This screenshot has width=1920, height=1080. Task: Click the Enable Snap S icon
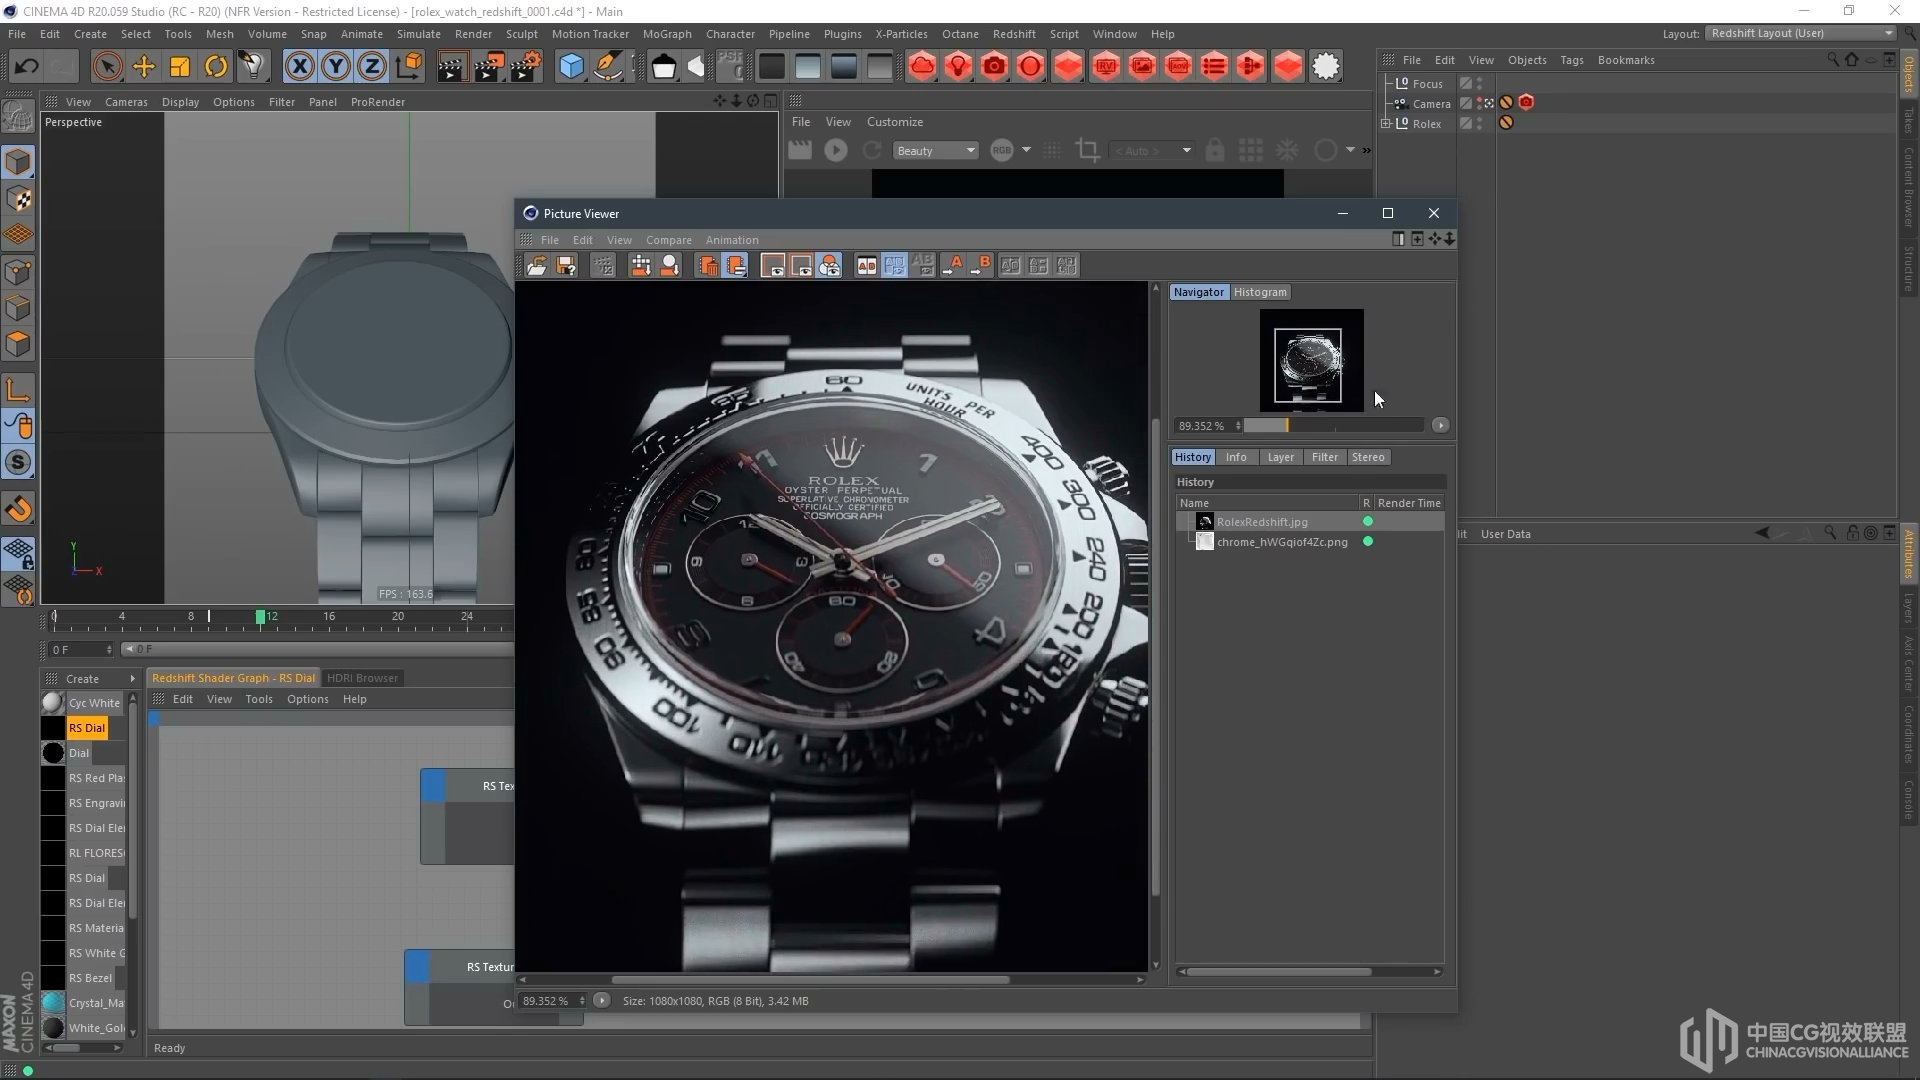click(x=18, y=463)
